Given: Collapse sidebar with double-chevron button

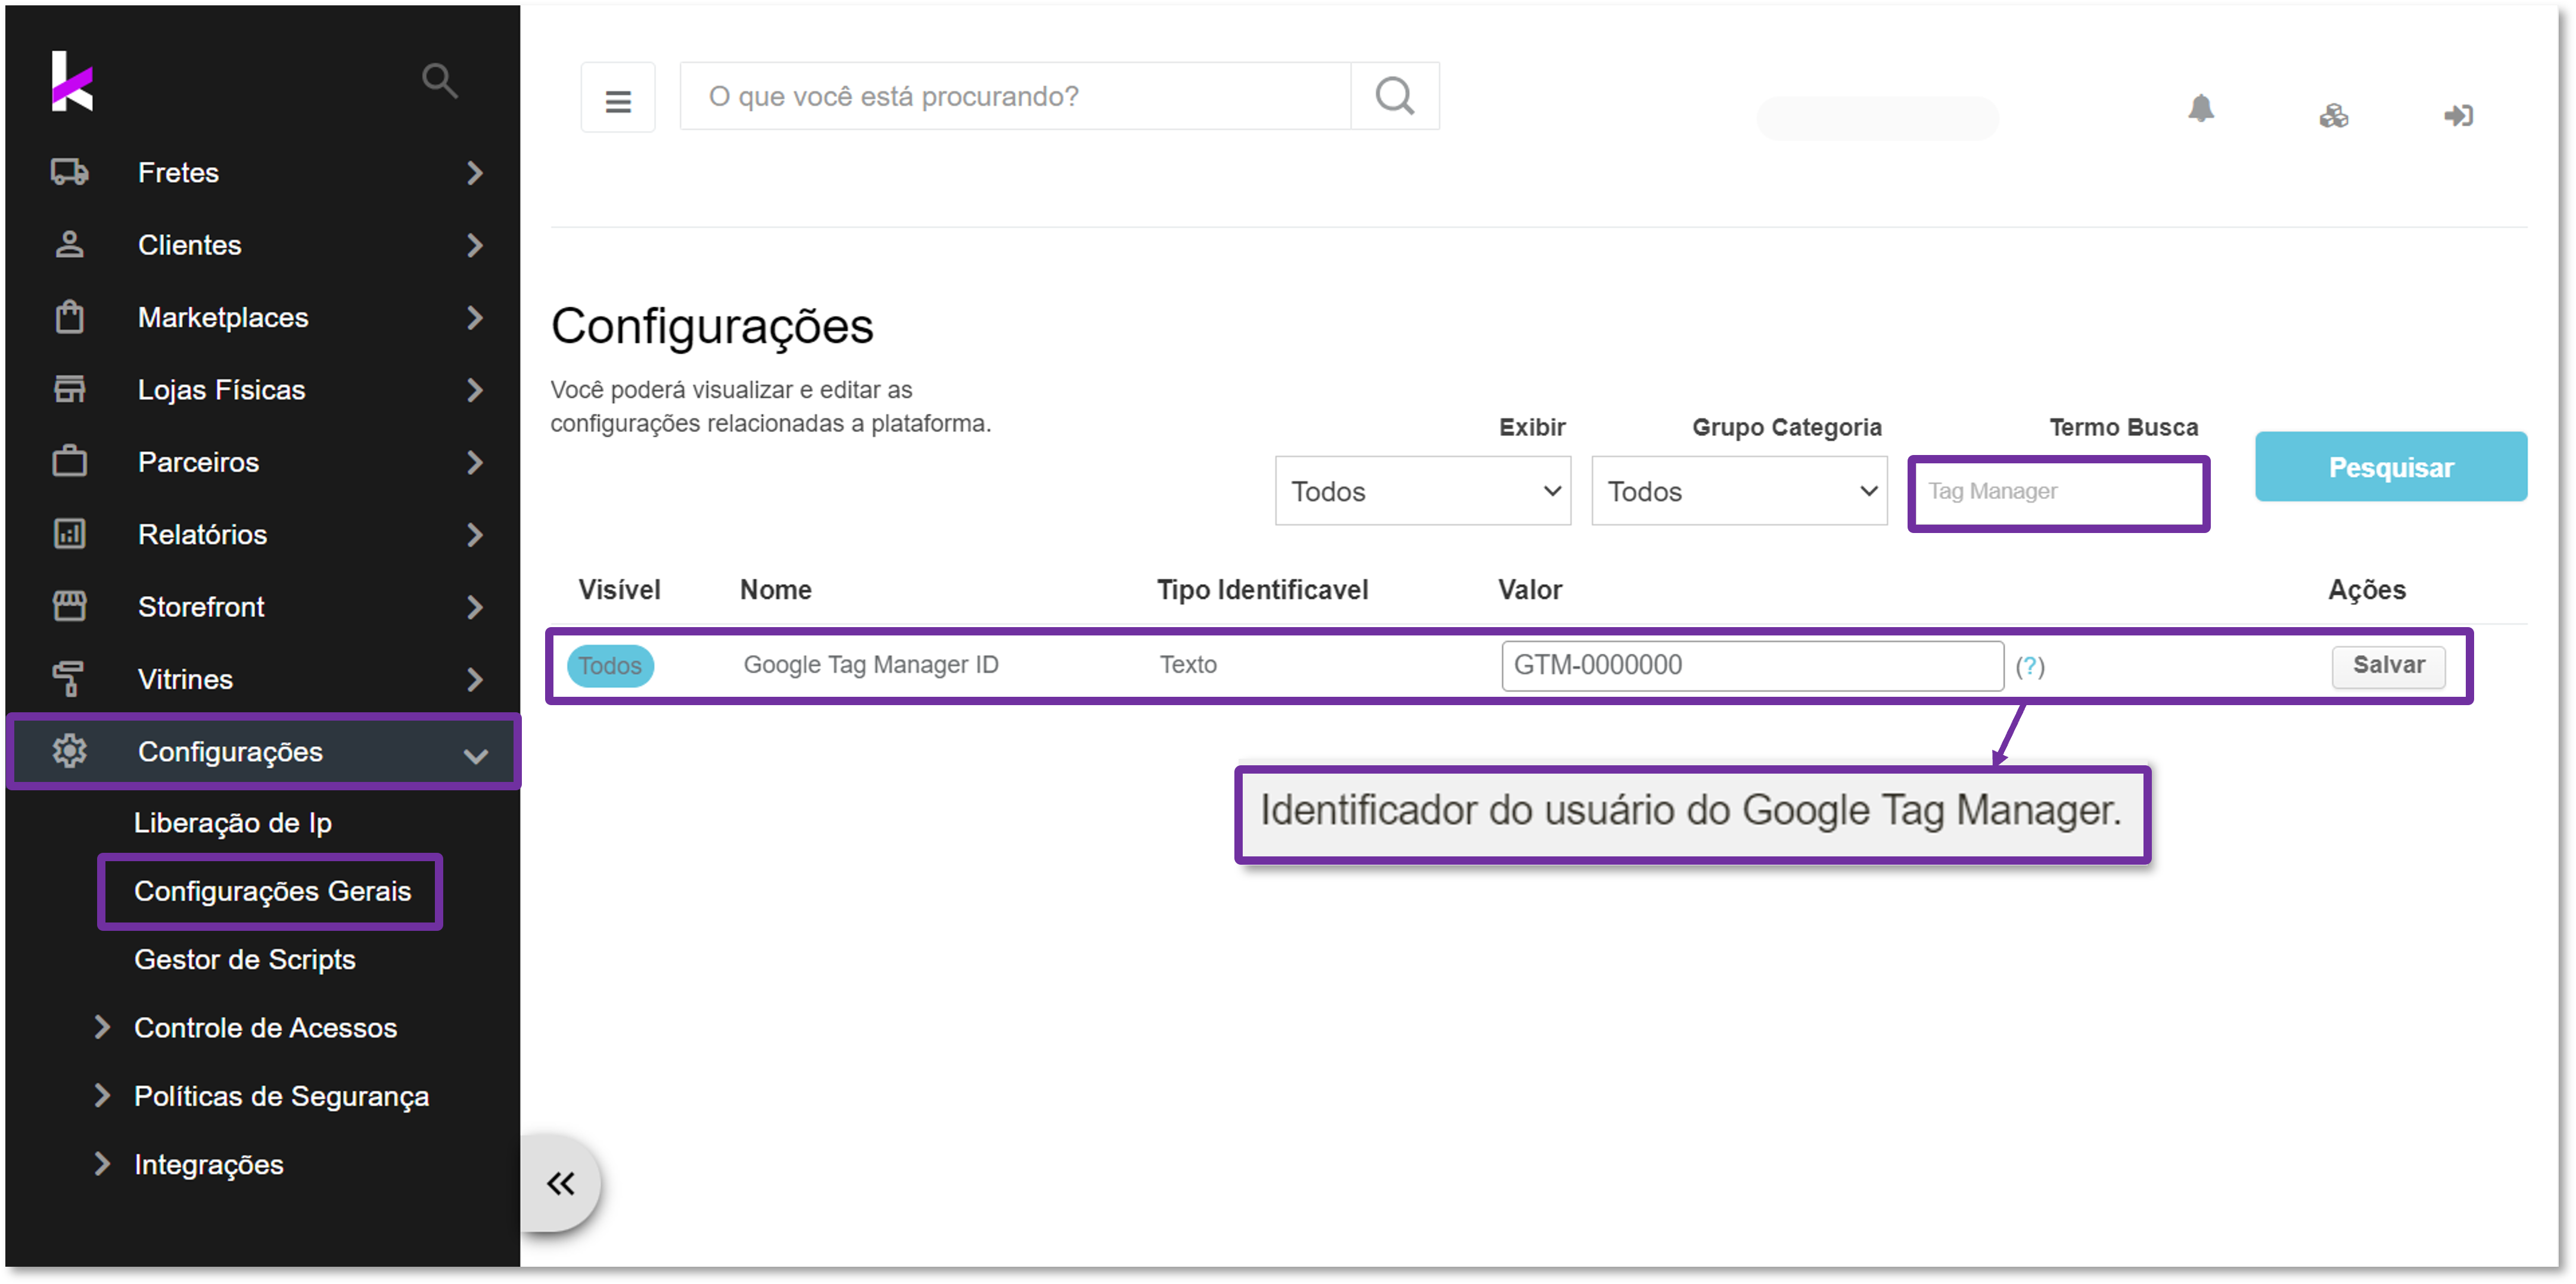Looking at the screenshot, I should tap(561, 1184).
